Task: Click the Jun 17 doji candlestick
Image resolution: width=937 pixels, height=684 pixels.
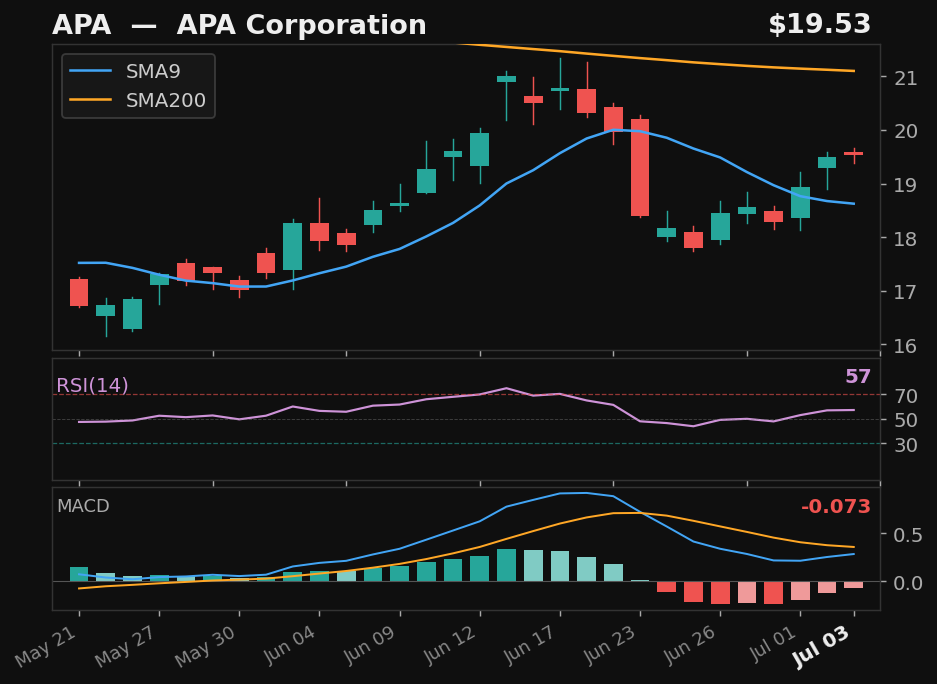Action: point(560,89)
